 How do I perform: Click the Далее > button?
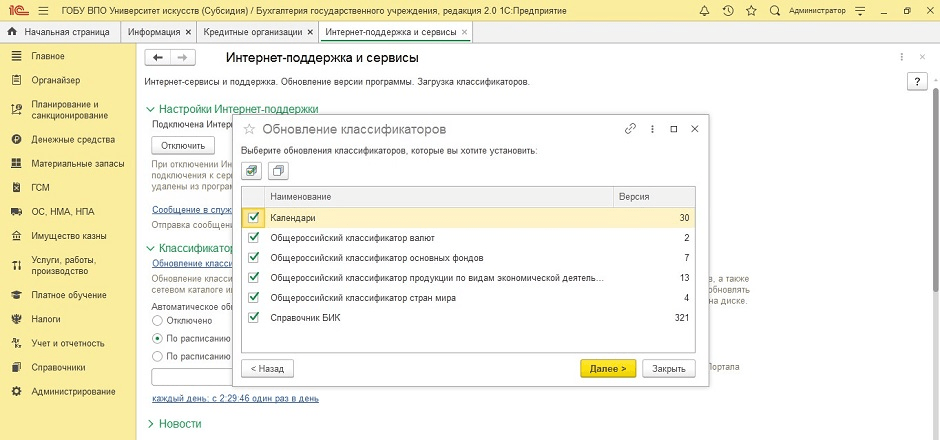[x=607, y=368]
